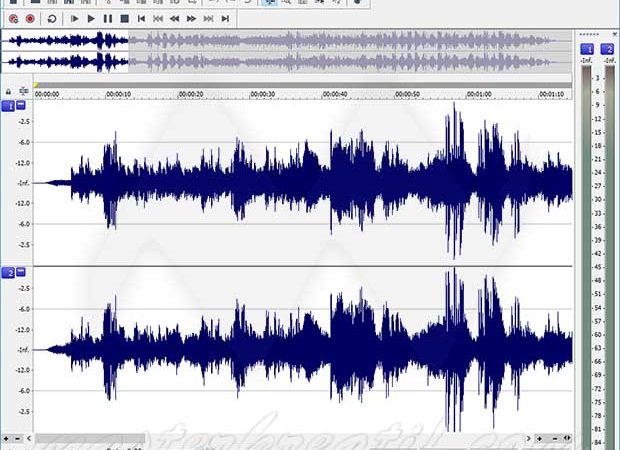620x450 pixels.
Task: Pause audio playback
Action: (x=108, y=19)
